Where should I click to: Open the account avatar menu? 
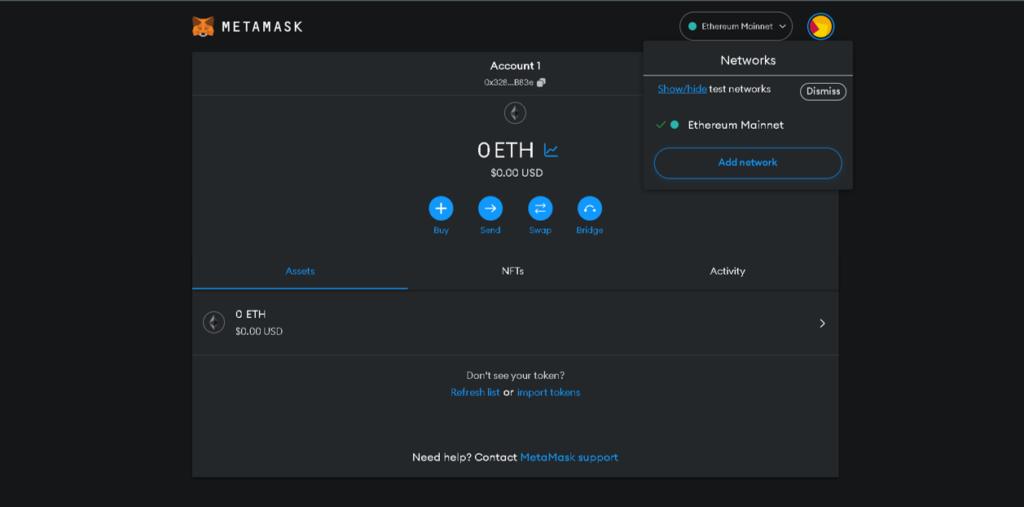coord(820,26)
